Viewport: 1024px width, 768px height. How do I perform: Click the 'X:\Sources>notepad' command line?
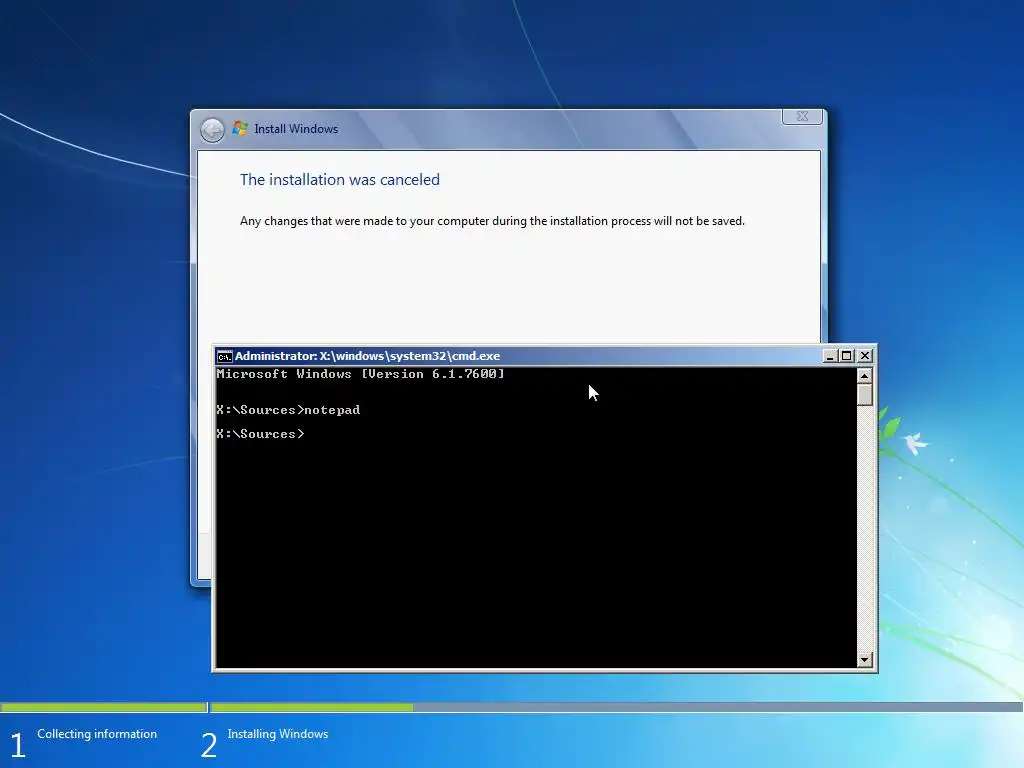[x=288, y=410]
